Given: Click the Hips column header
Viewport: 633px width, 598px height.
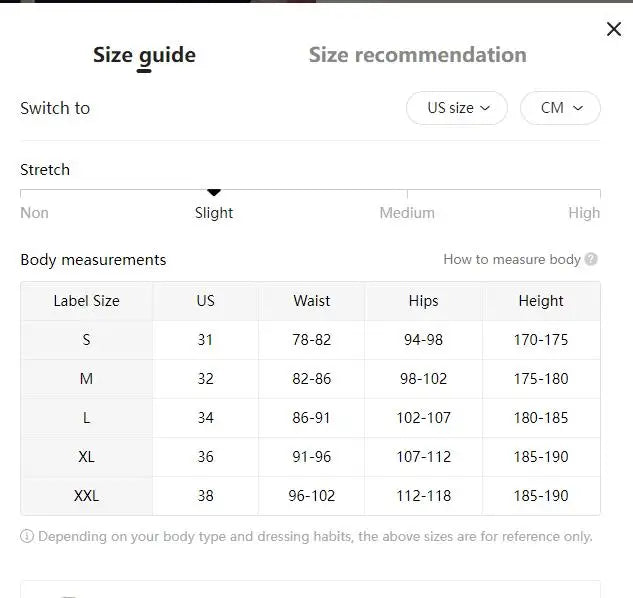Looking at the screenshot, I should coord(423,301).
